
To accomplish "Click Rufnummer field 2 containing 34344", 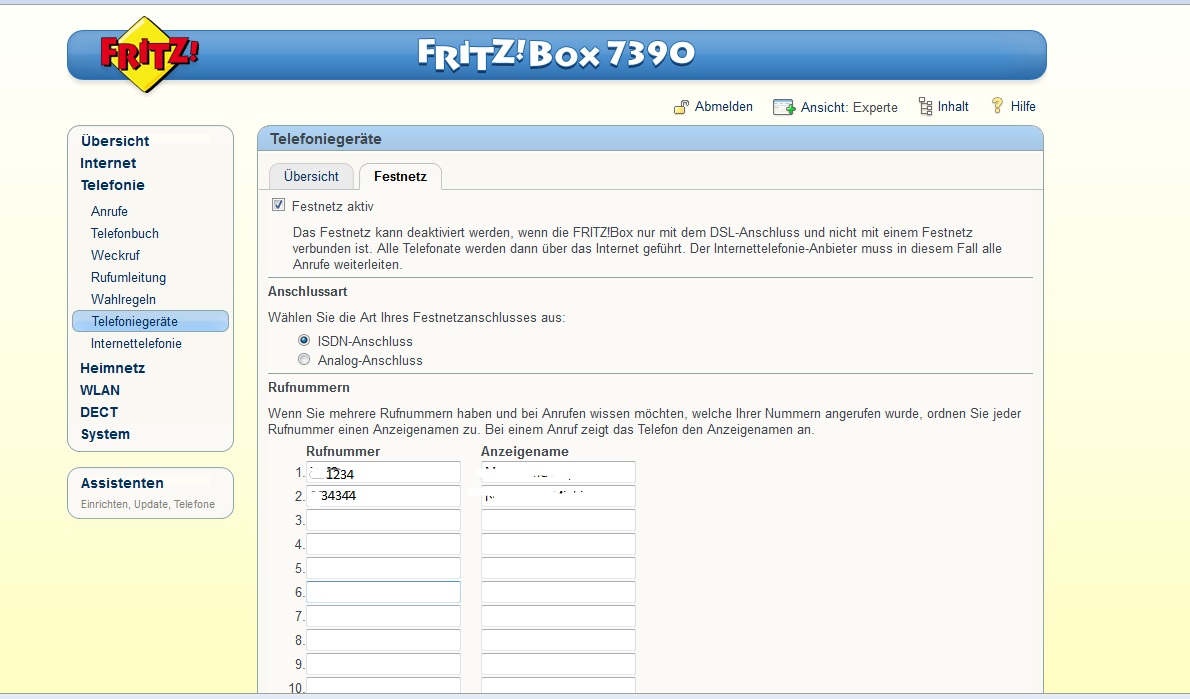I will (383, 496).
